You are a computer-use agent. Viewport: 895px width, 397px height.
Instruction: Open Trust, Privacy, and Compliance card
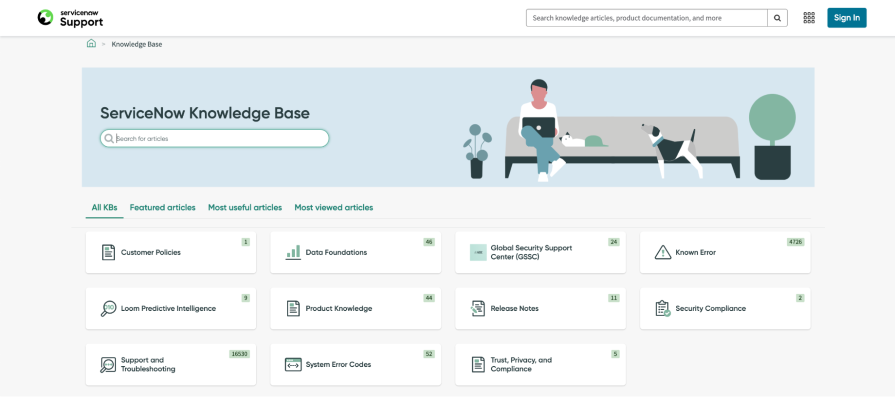point(541,364)
